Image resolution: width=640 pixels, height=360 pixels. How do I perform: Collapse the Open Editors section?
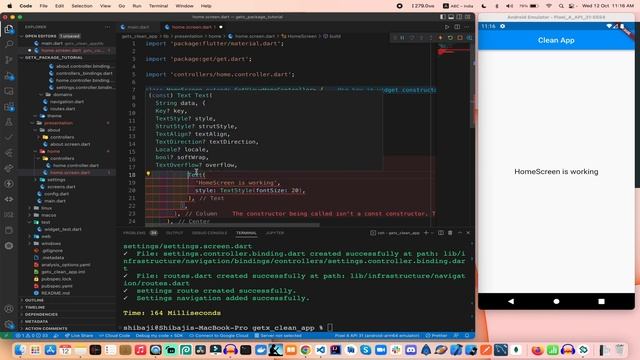(x=40, y=36)
